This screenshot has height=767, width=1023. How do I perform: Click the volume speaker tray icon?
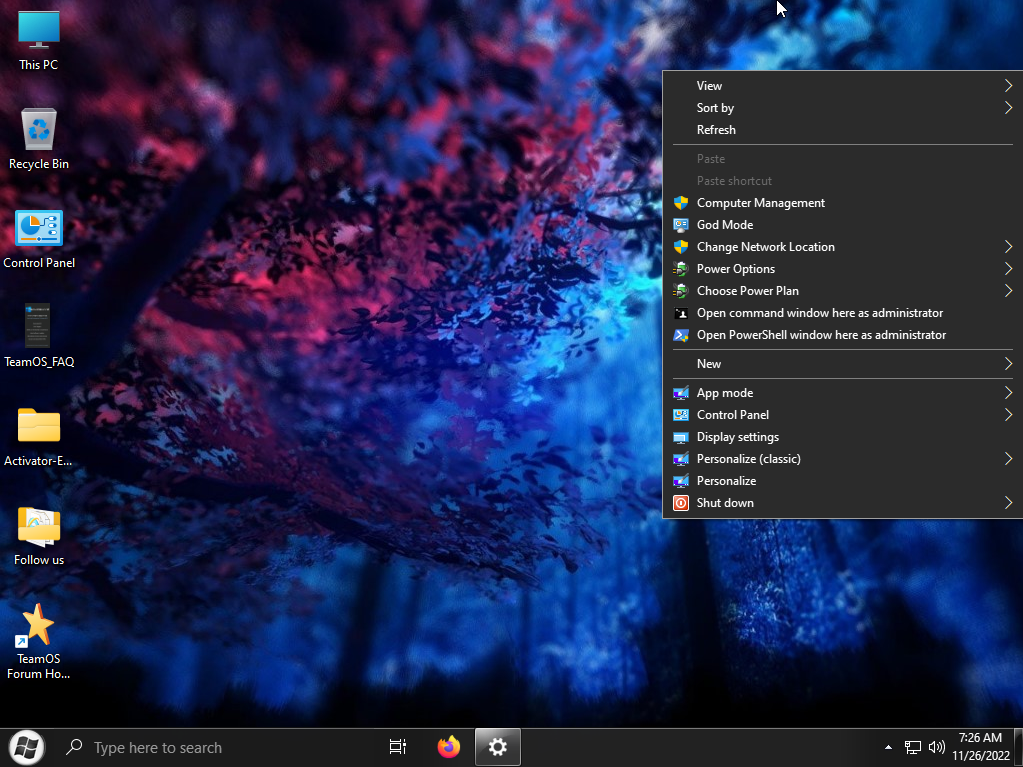[x=937, y=747]
